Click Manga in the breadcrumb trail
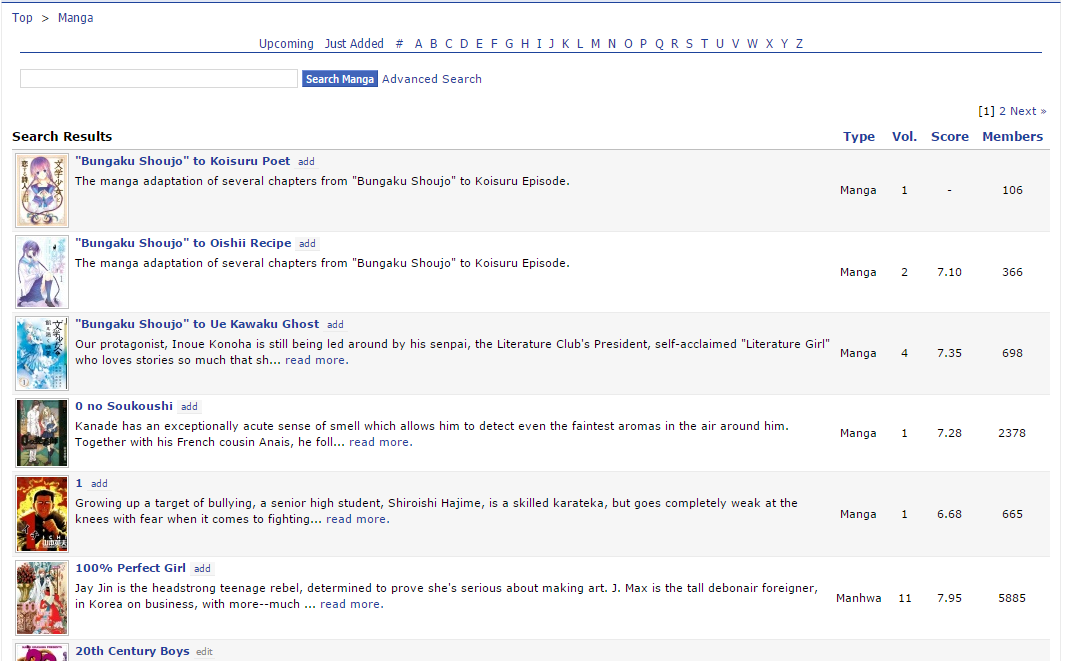Screen dimensions: 1089x661 click(x=75, y=18)
